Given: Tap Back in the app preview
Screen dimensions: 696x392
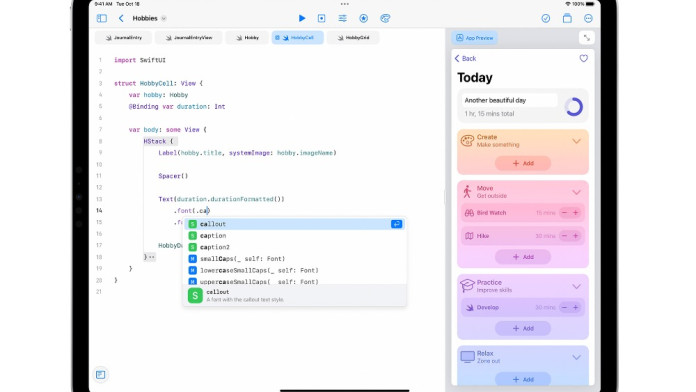Looking at the screenshot, I should click(465, 59).
